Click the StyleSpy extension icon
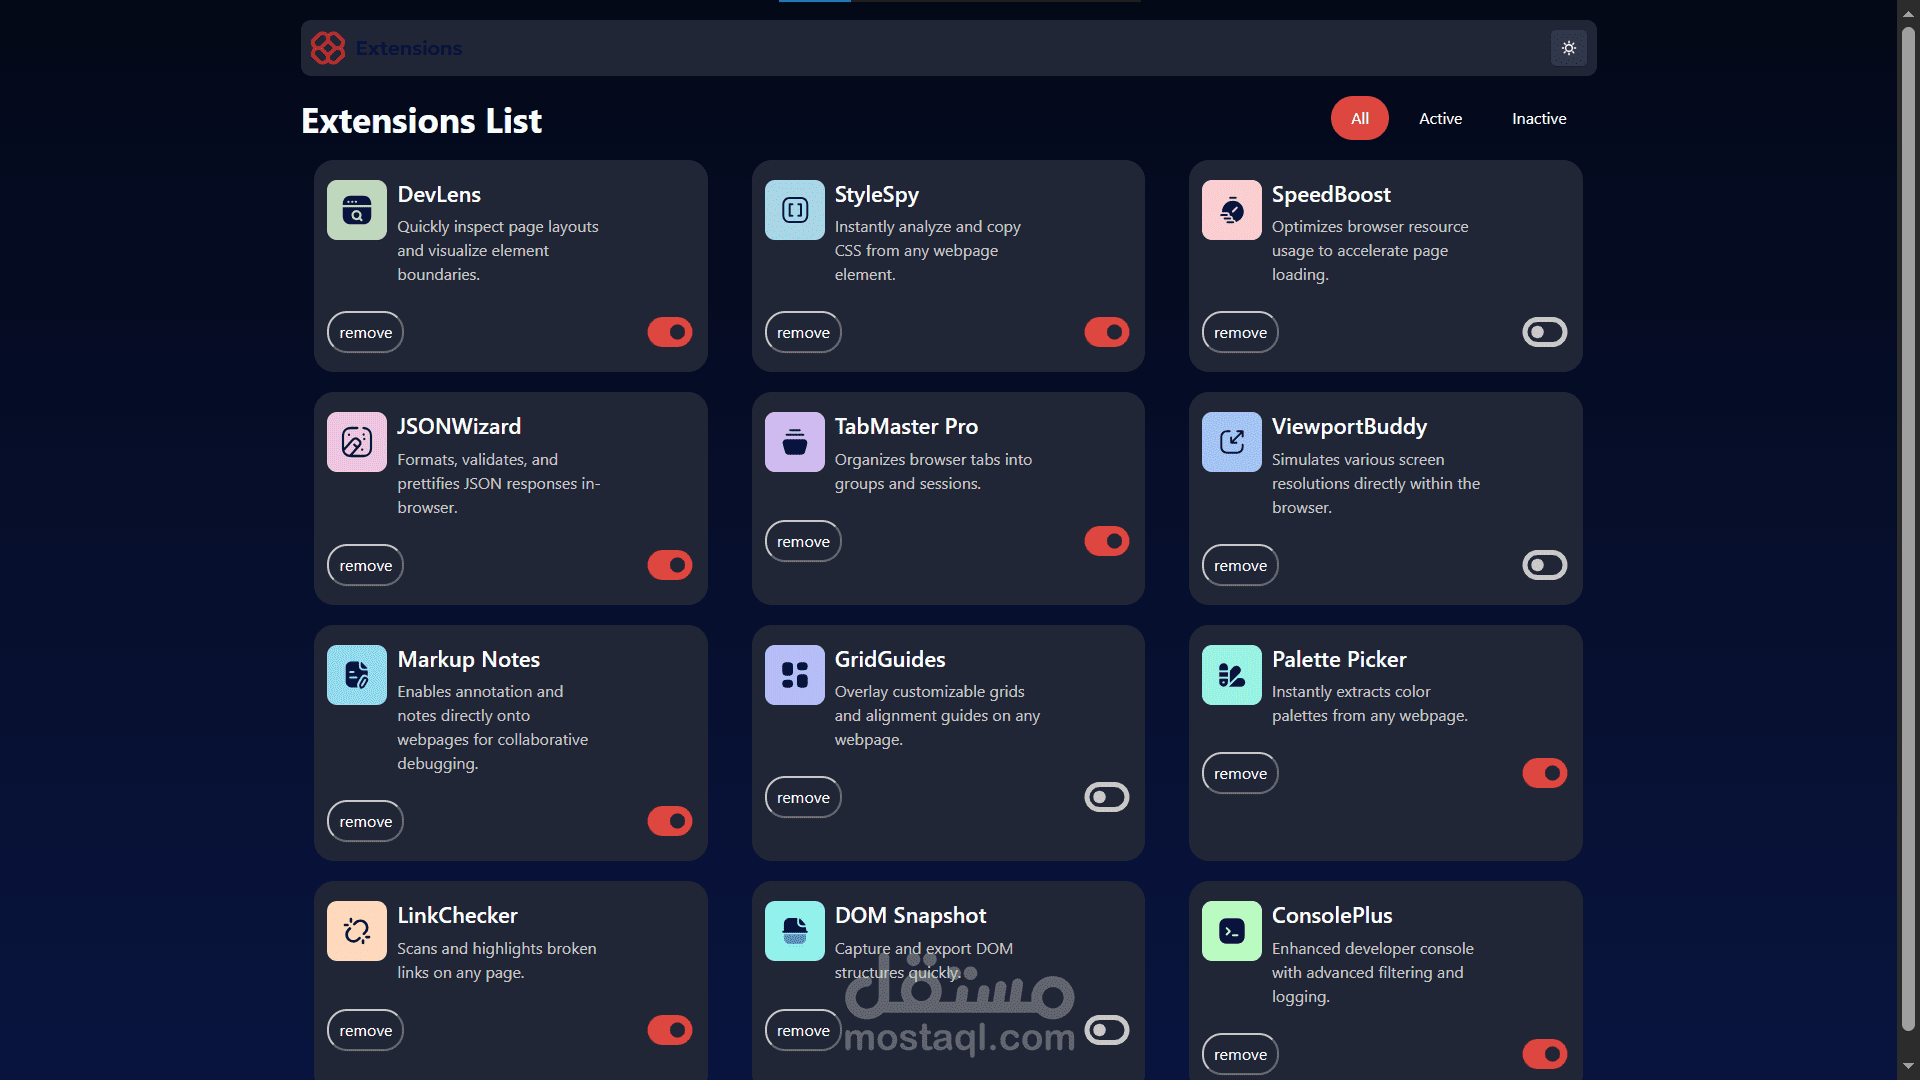Image resolution: width=1920 pixels, height=1080 pixels. tap(794, 210)
